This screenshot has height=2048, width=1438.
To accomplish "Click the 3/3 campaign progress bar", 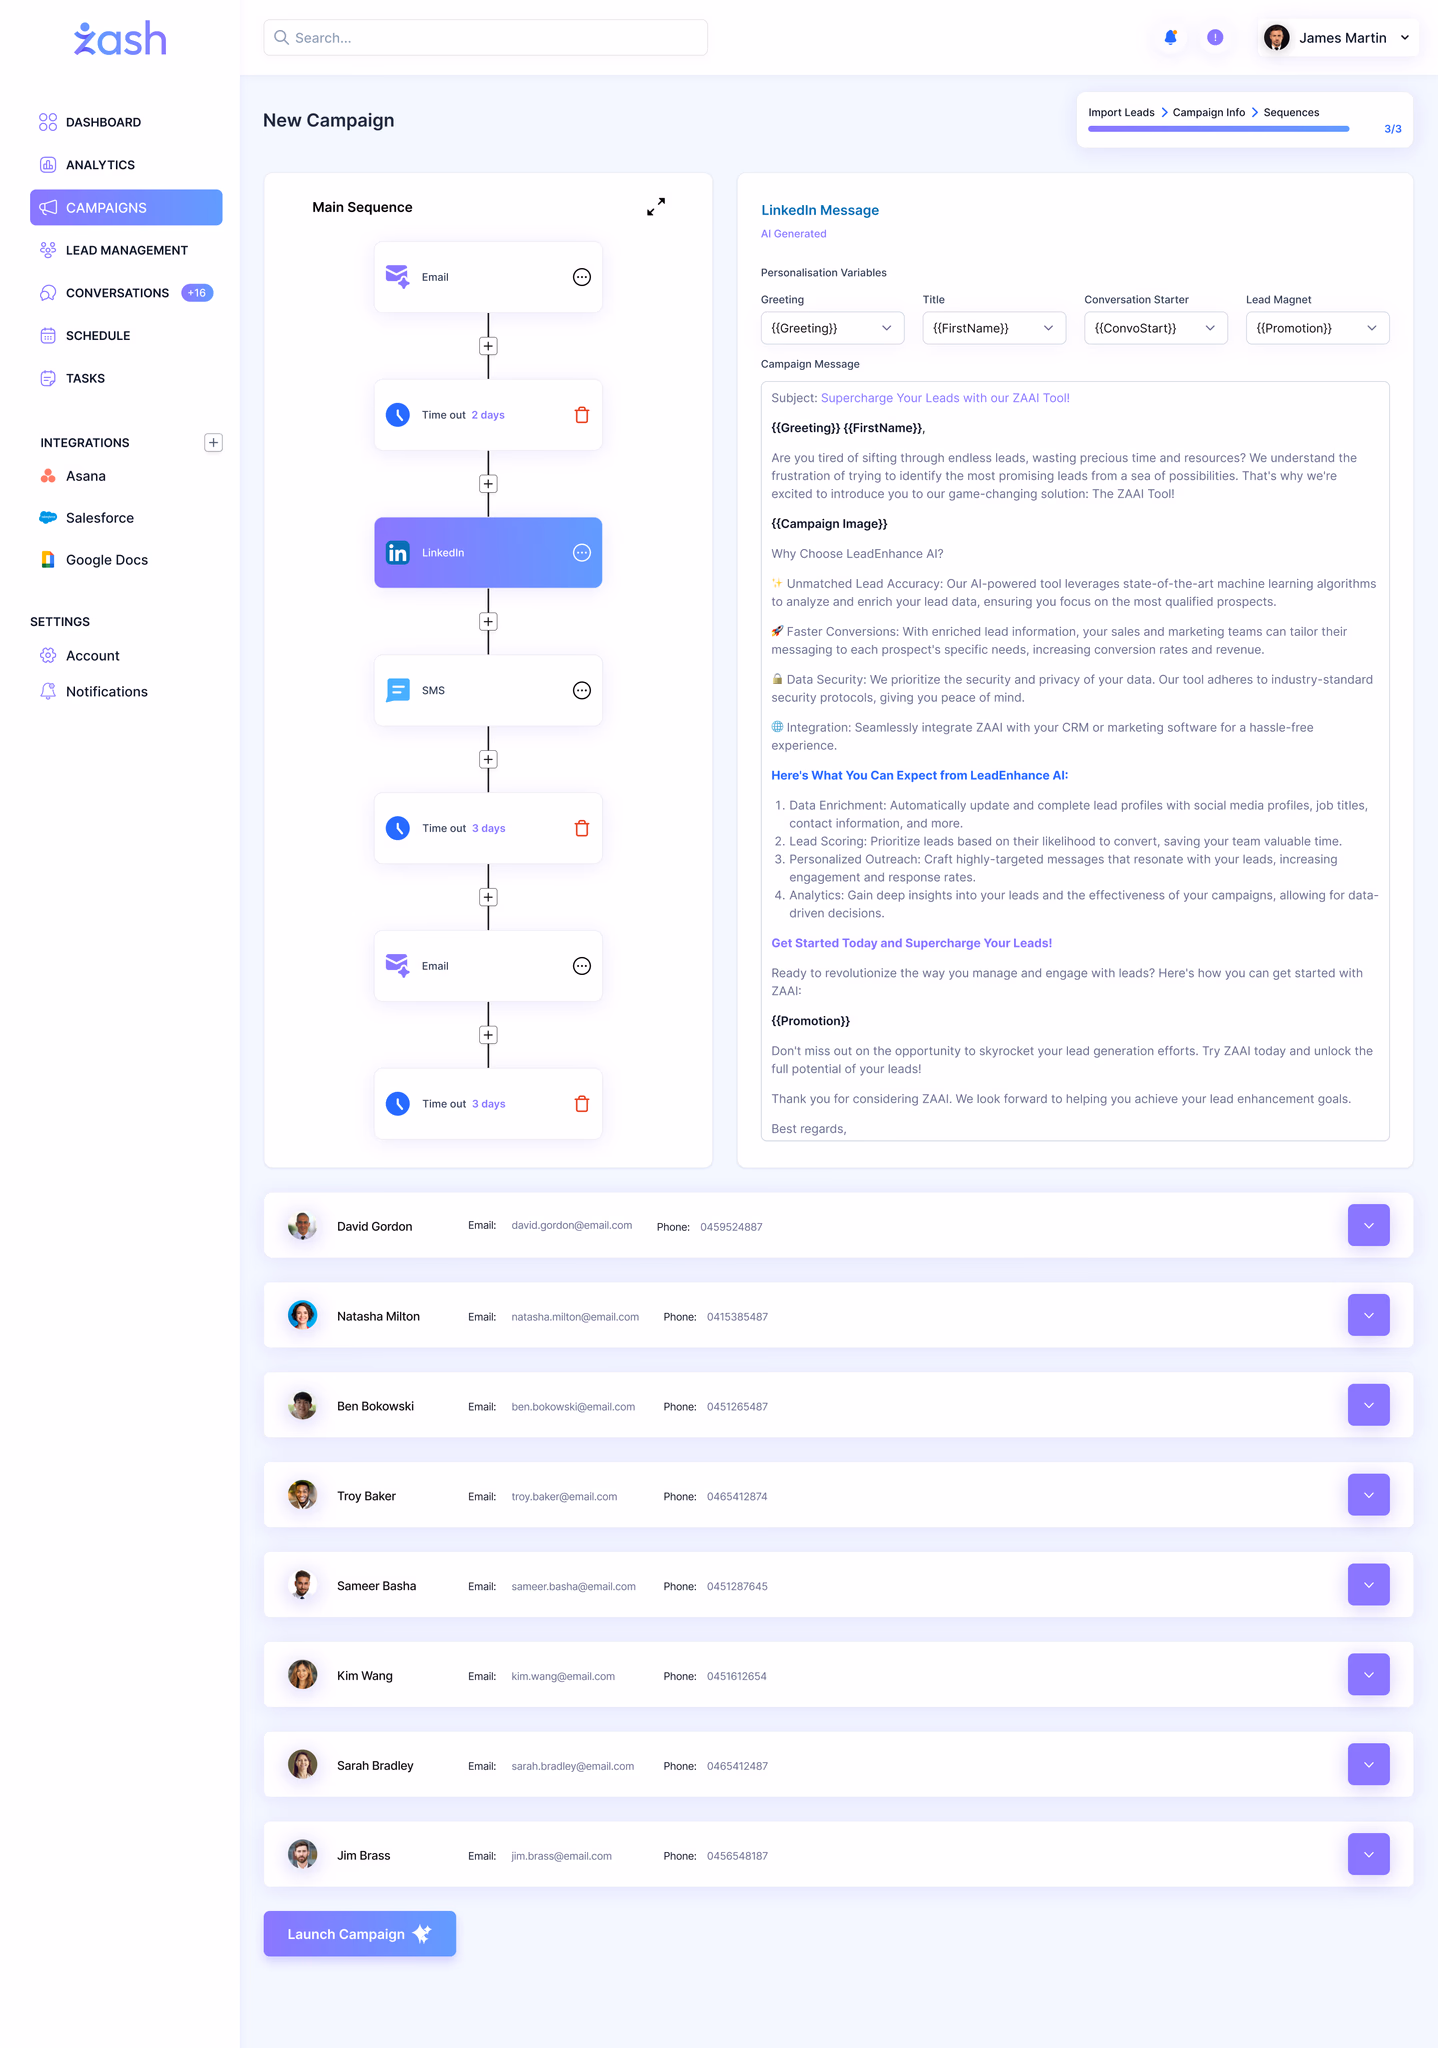I will (x=1218, y=129).
